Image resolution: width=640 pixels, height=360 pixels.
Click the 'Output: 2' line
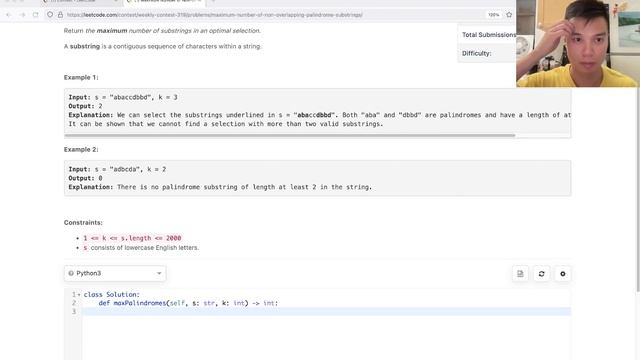[x=85, y=106]
